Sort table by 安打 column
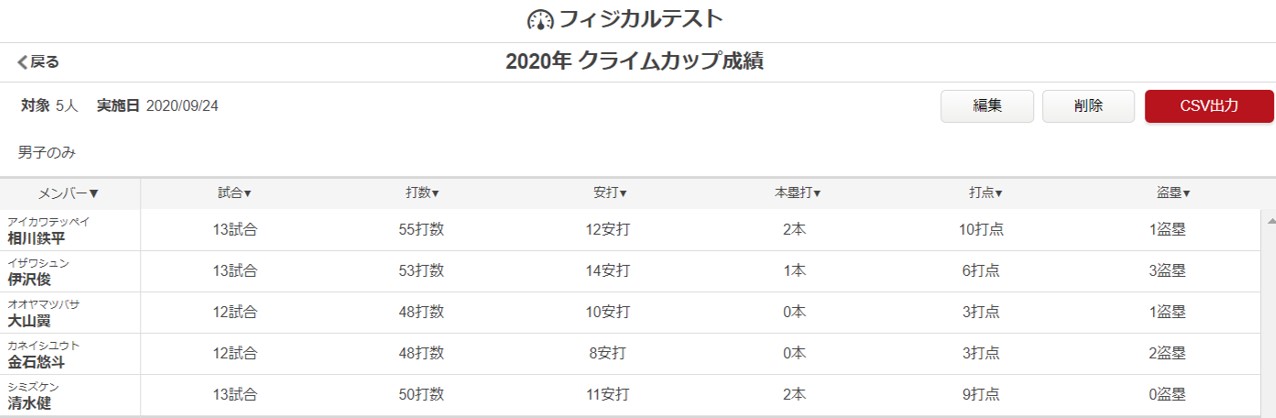Image resolution: width=1276 pixels, height=418 pixels. [608, 193]
